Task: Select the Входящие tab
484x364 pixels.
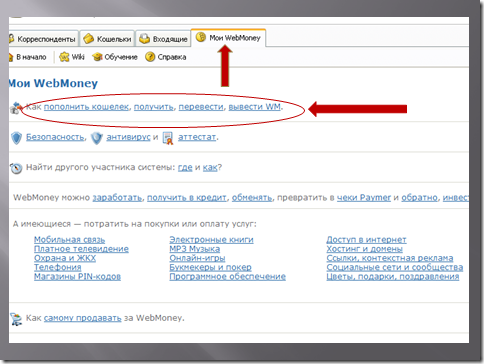Action: [x=163, y=39]
